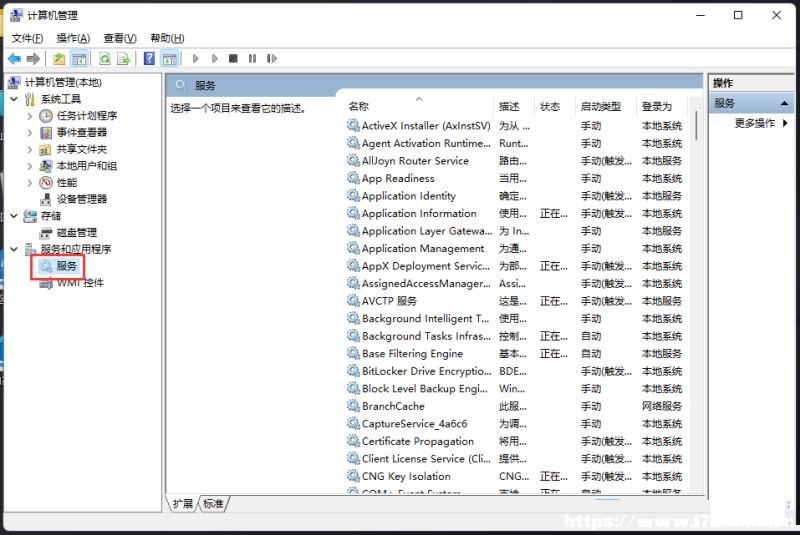Select 本地用户和组 in the tree

[87, 166]
